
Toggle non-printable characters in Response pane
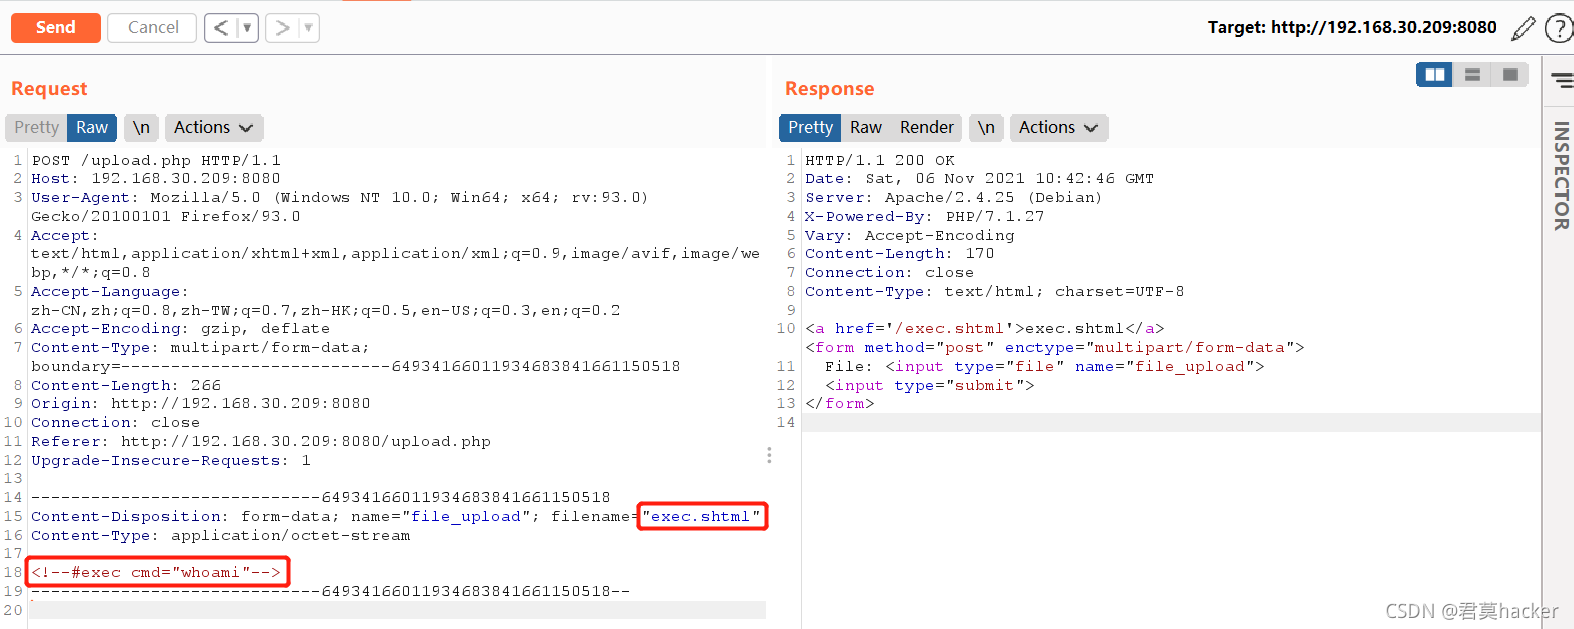coord(986,128)
